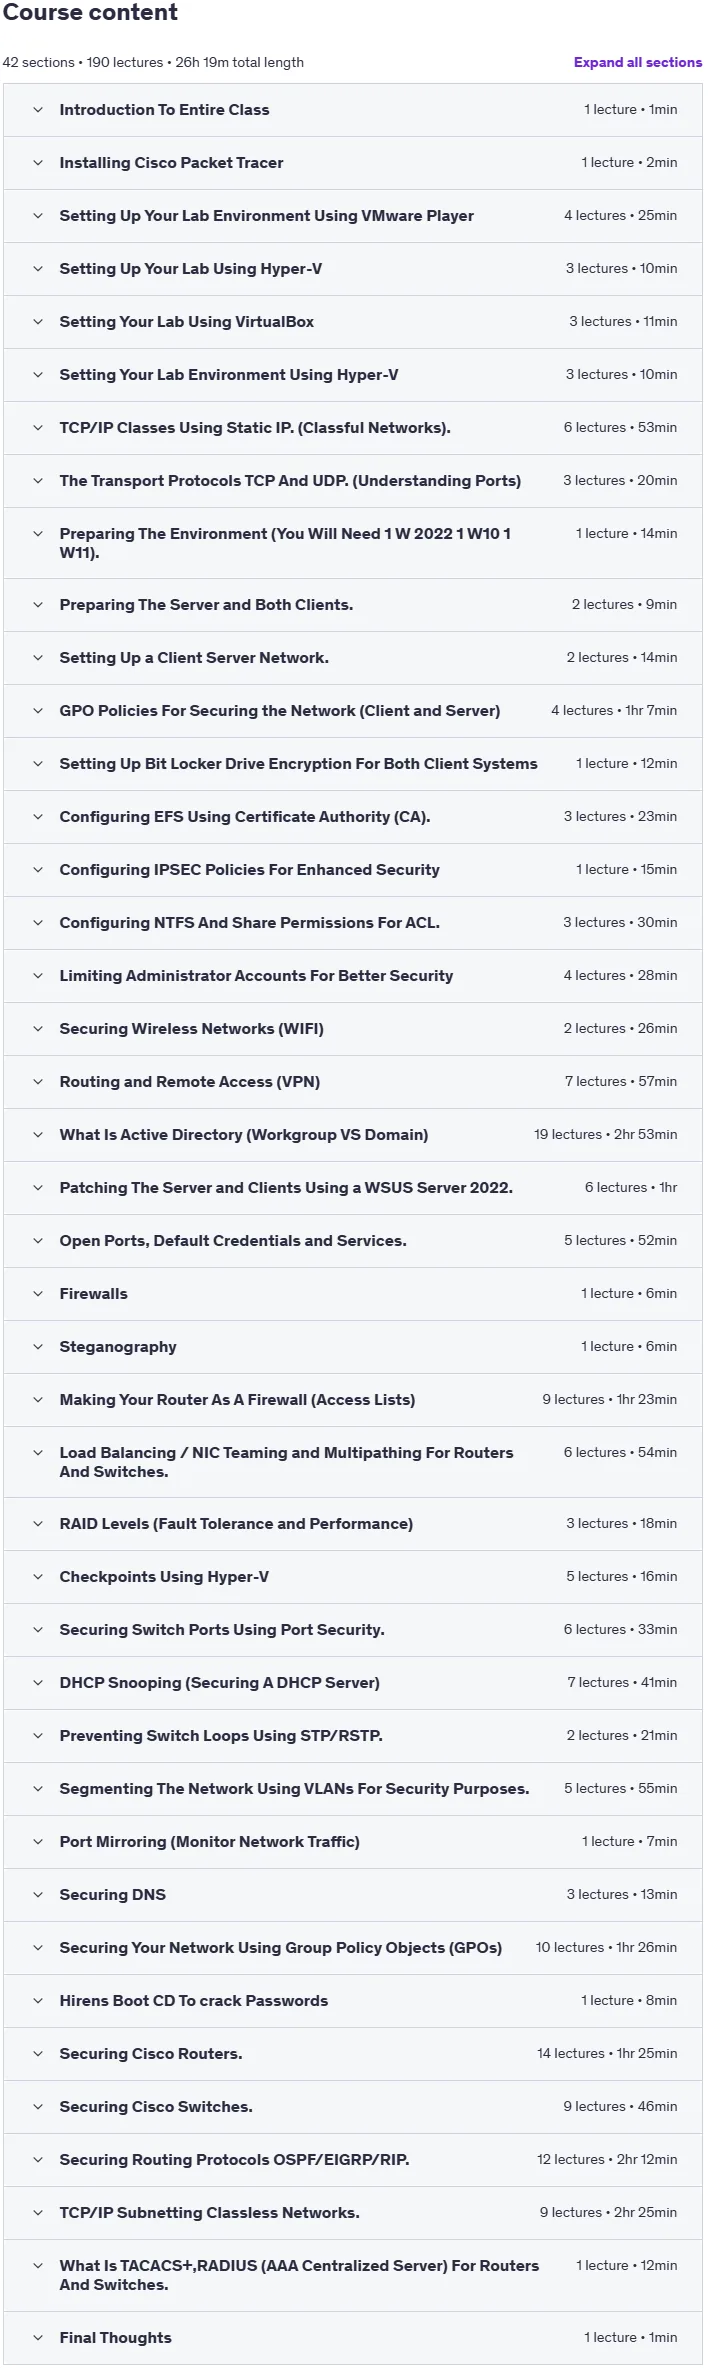Click chevron next to Final Thoughts
This screenshot has height=2370, width=709.
38,2338
